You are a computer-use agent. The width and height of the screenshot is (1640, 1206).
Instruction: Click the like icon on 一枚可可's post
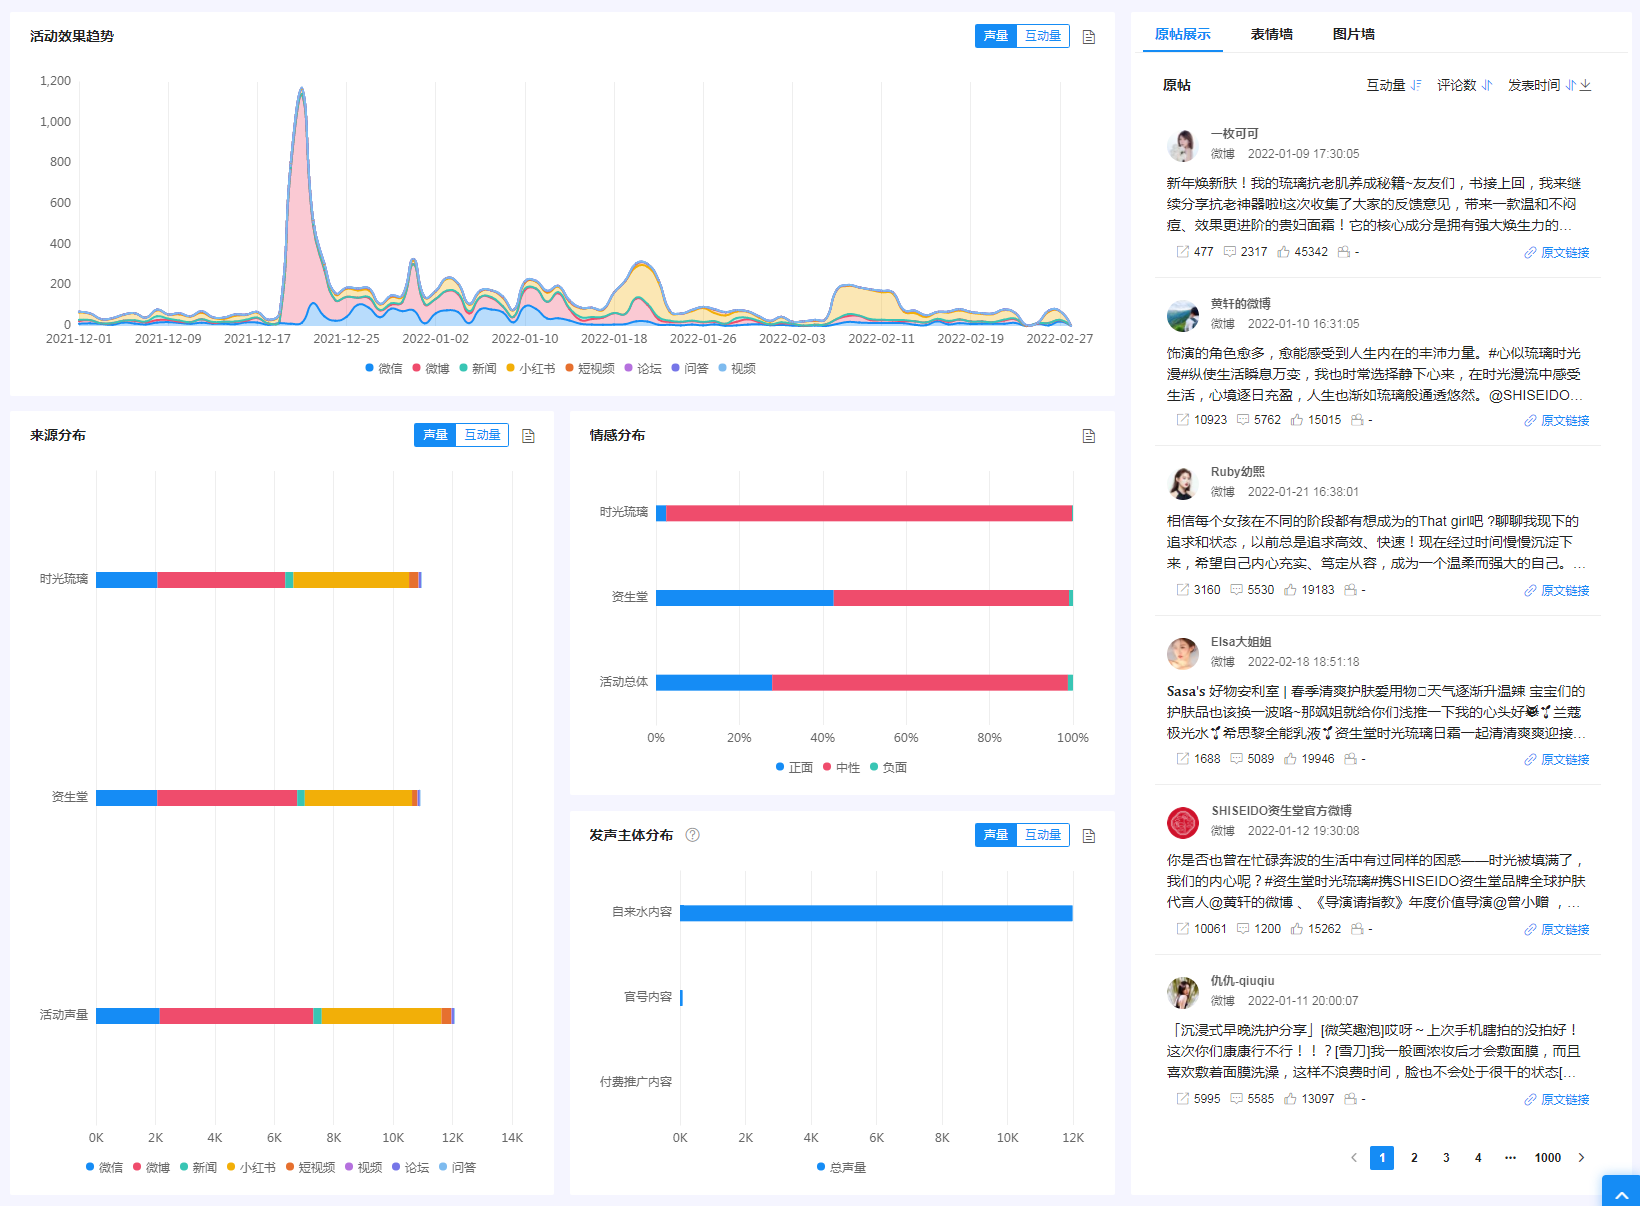pos(1283,252)
